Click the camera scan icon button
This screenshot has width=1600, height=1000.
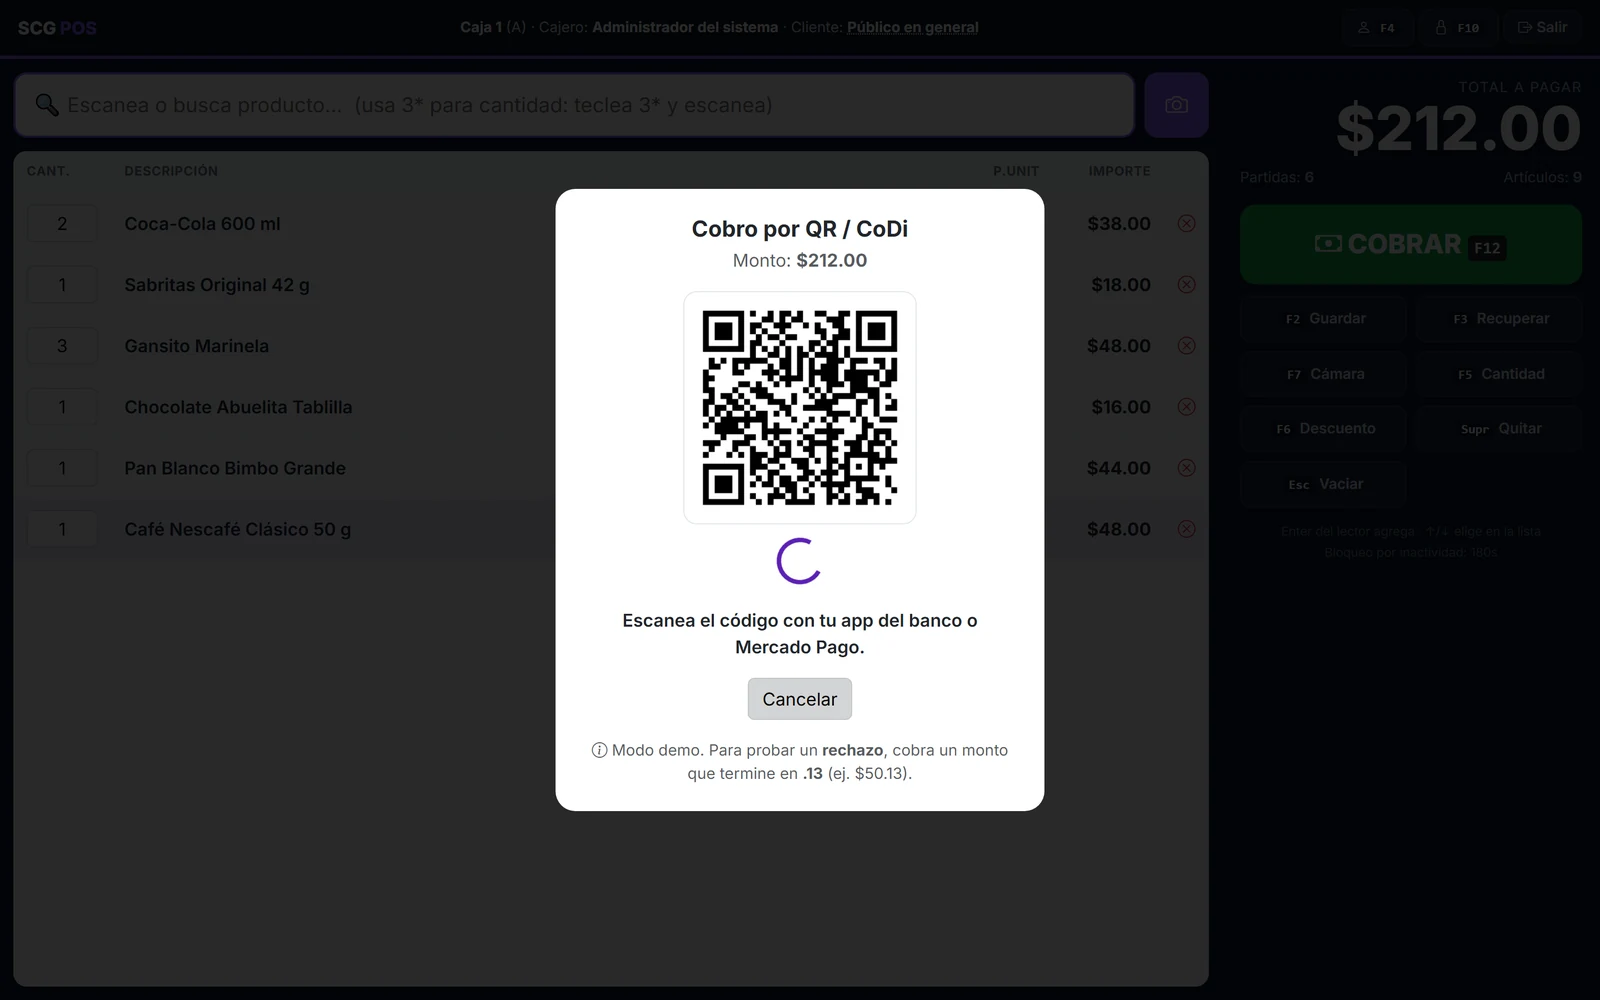click(1176, 105)
